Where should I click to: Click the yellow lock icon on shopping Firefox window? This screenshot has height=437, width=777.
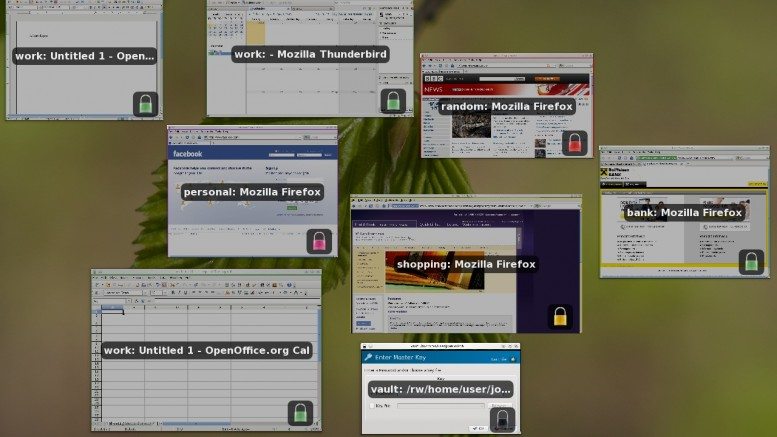[560, 316]
